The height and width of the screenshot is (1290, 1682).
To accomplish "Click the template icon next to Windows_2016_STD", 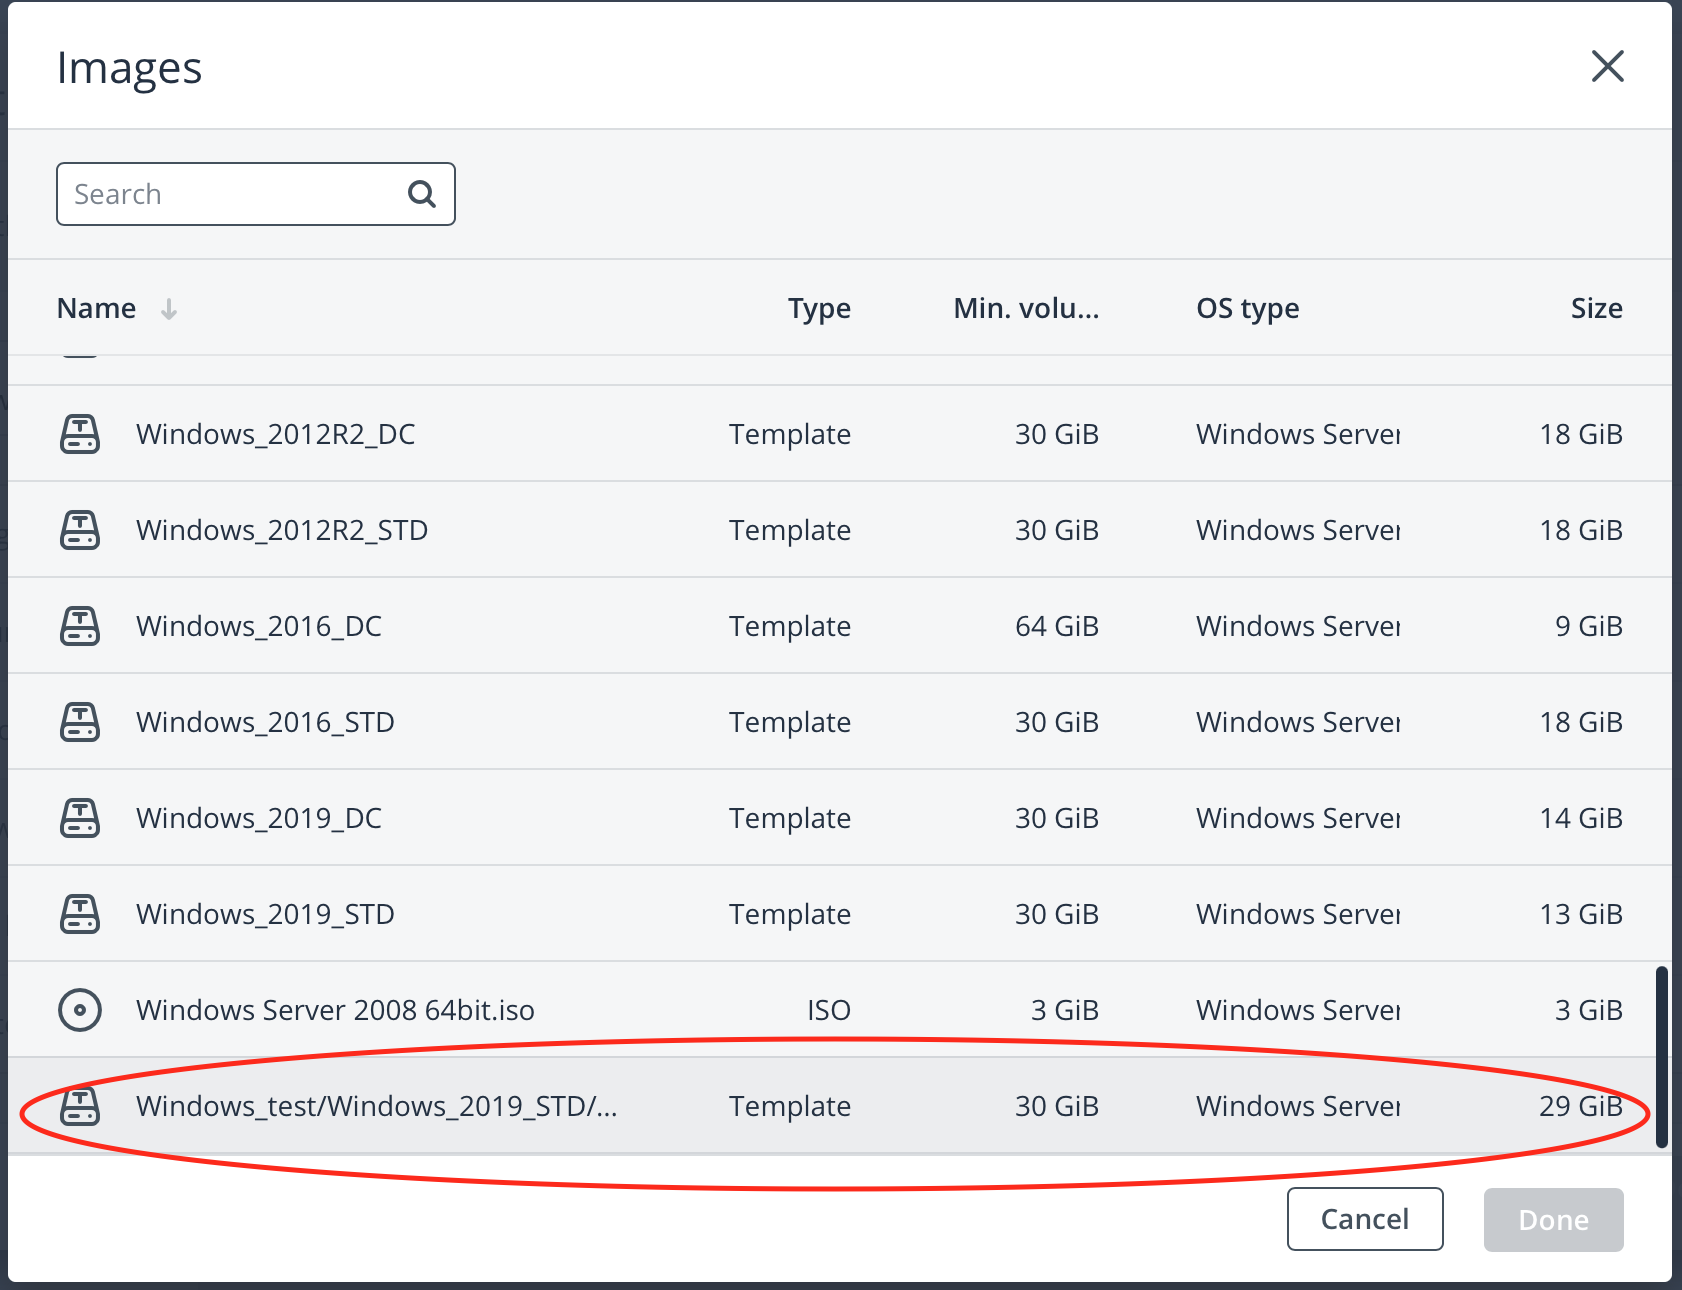I will coord(80,722).
